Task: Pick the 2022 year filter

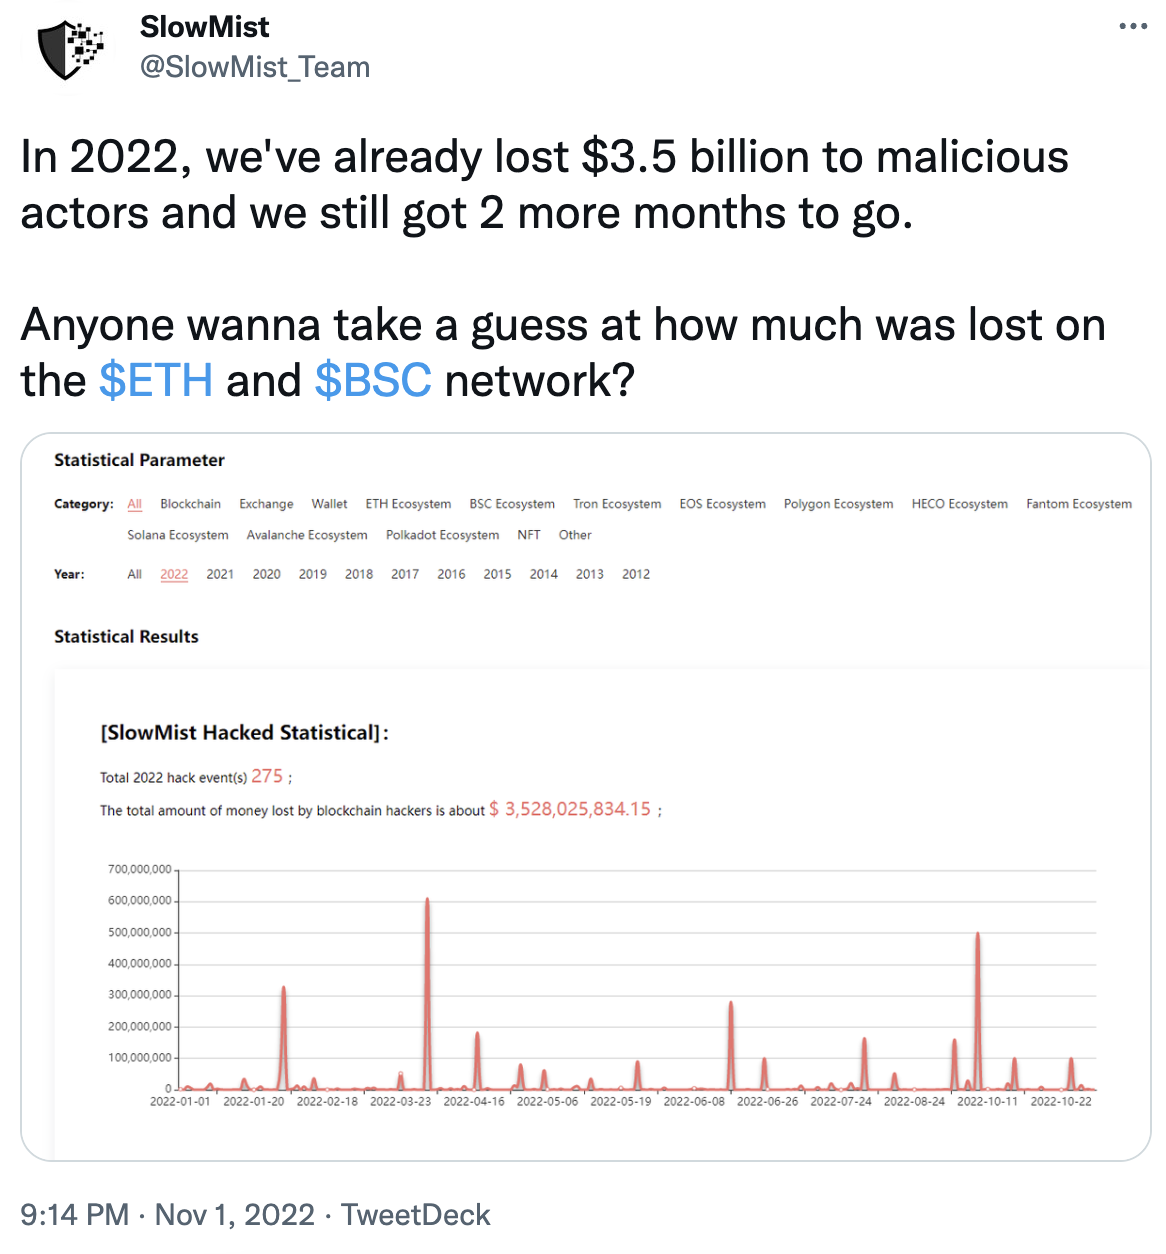Action: [174, 574]
